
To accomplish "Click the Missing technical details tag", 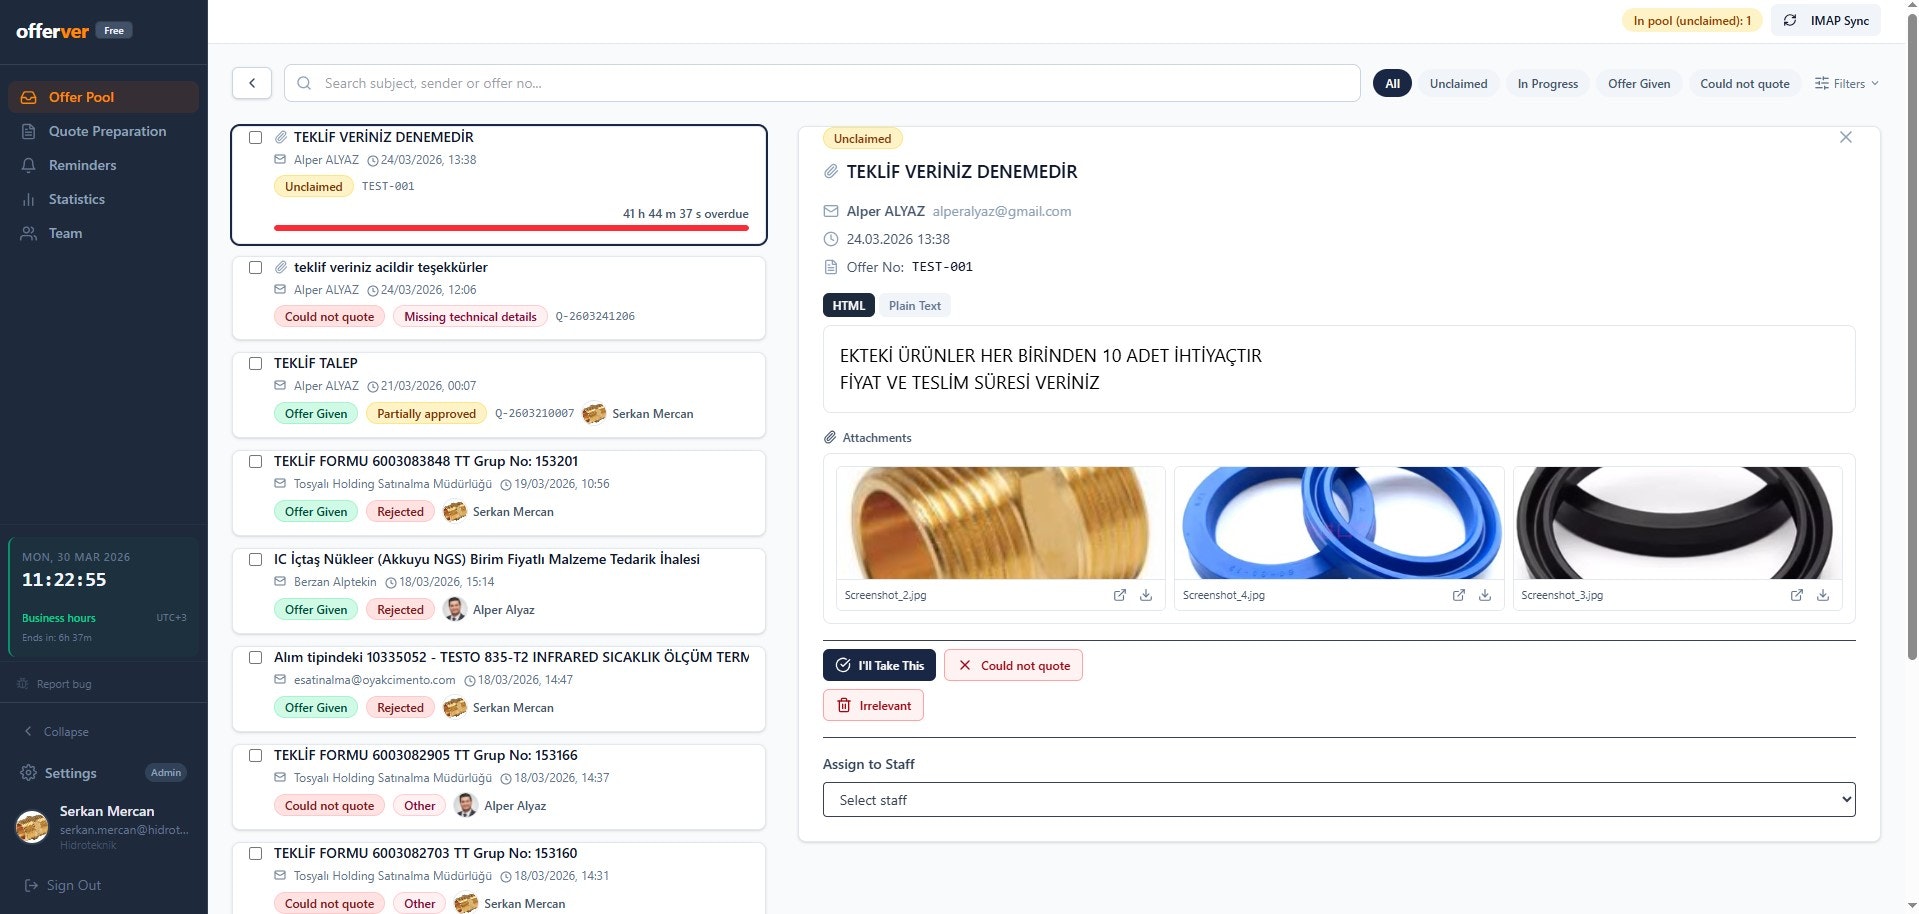I will [x=470, y=316].
